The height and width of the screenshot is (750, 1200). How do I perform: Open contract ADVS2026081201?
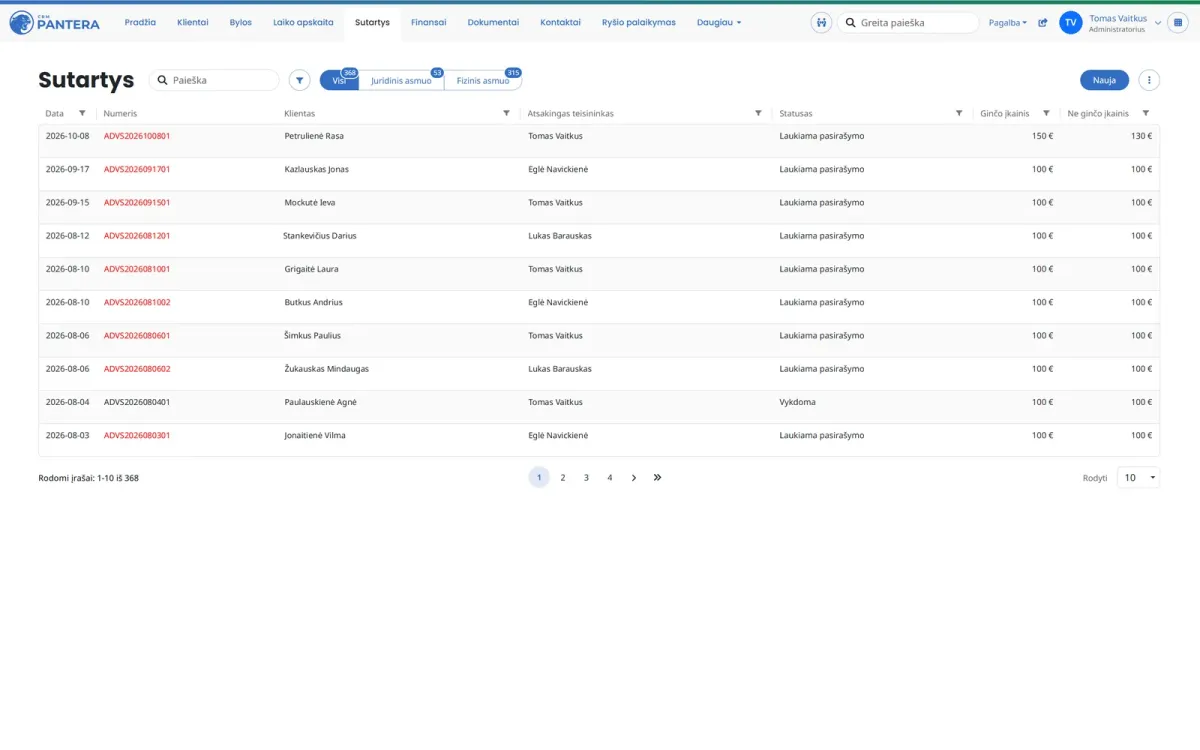point(137,236)
